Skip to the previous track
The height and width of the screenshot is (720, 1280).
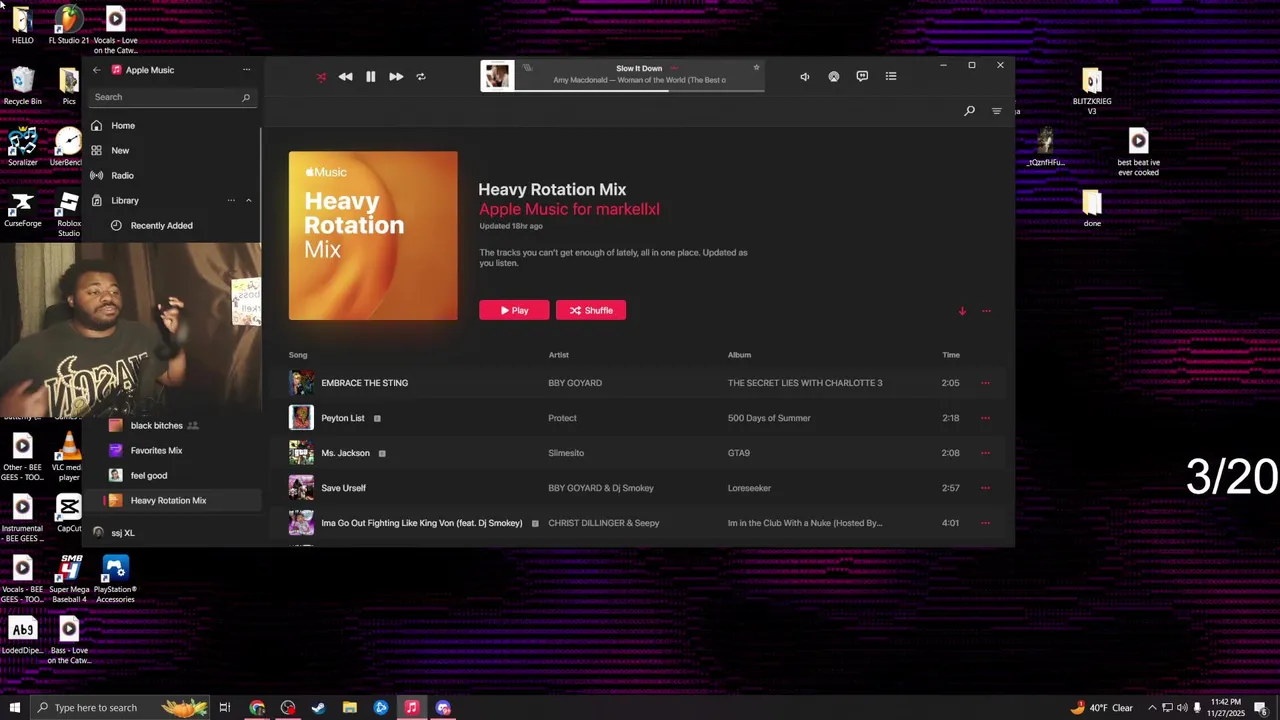coord(345,77)
